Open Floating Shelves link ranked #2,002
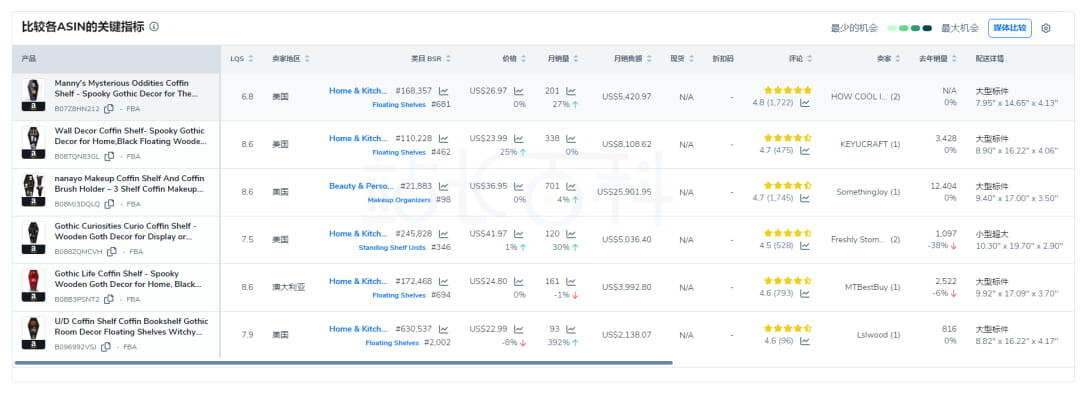 (392, 342)
